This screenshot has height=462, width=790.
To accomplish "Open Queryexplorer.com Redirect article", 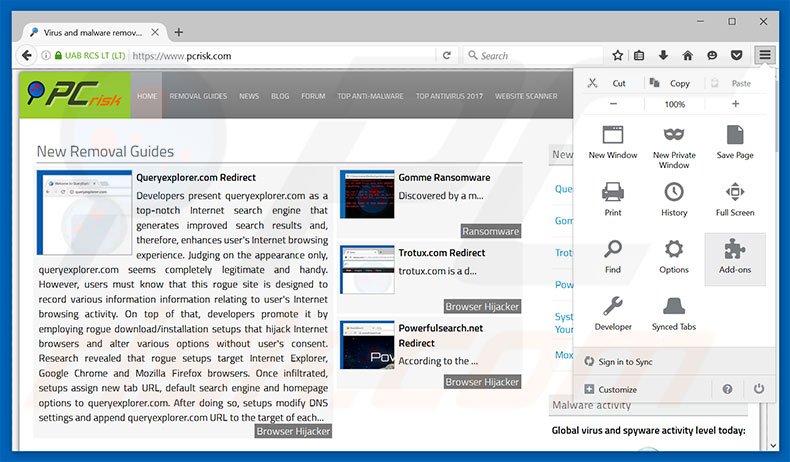I will [196, 177].
